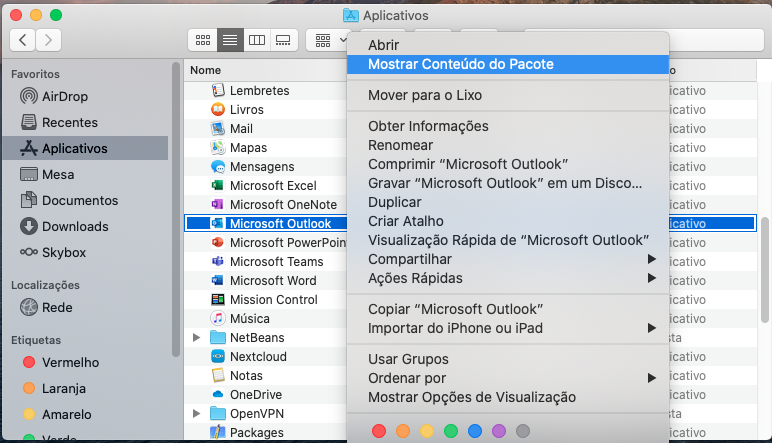The image size is (772, 443).
Task: Select the OpenVPN folder row
Action: [x=266, y=413]
